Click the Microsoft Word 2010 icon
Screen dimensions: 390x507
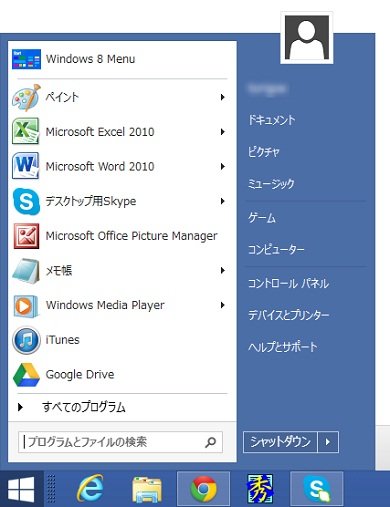coord(26,166)
